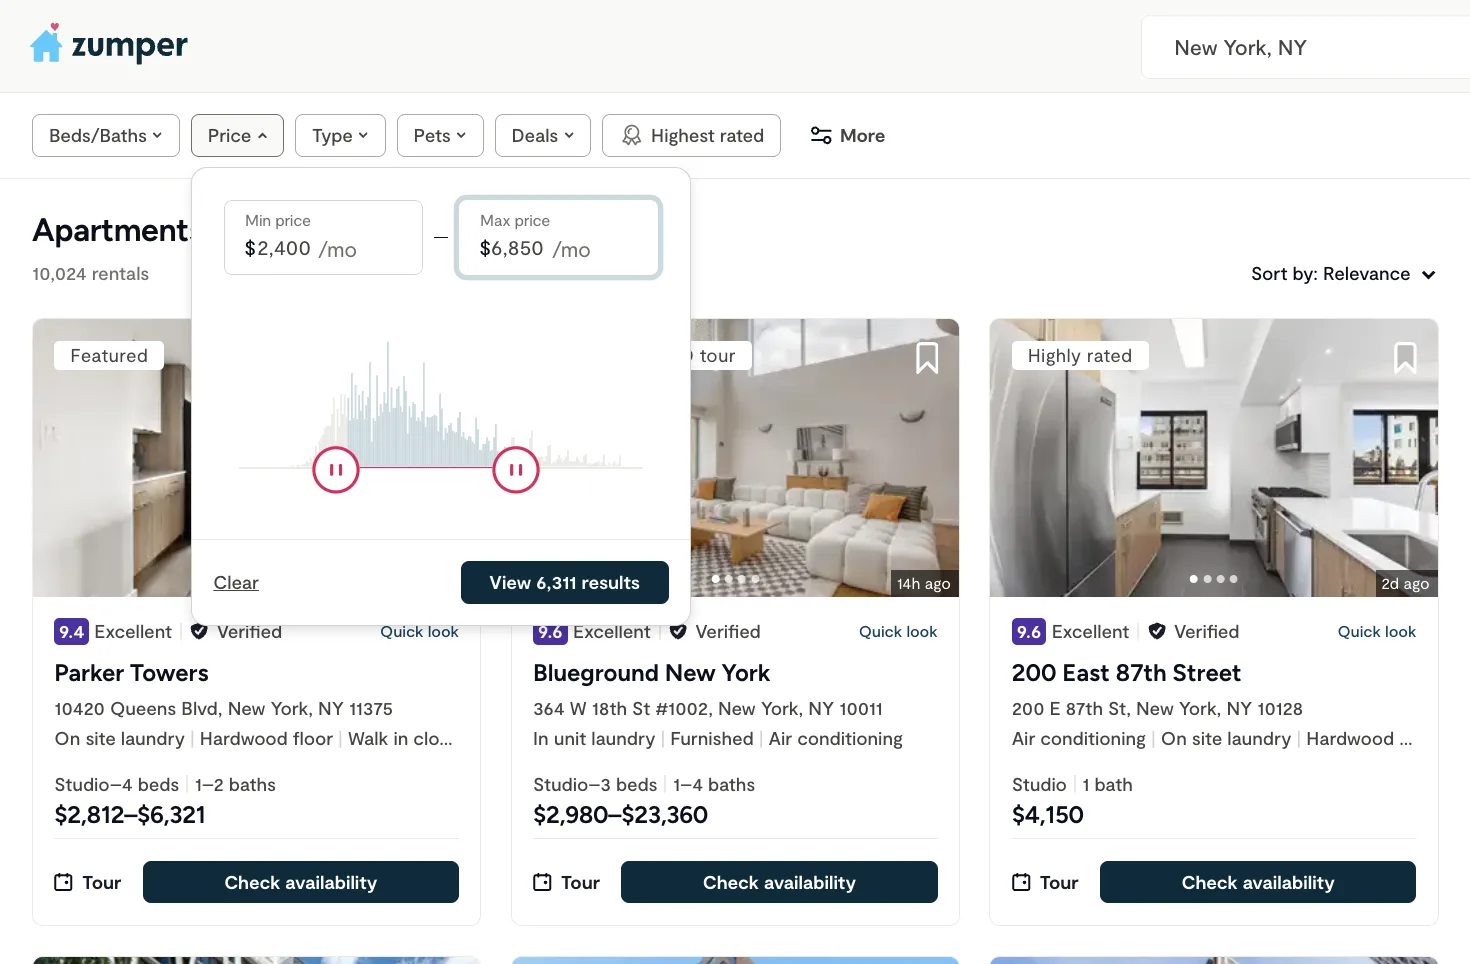Click the Tour calendar icon for Parker Towers
This screenshot has height=964, width=1470.
[63, 882]
